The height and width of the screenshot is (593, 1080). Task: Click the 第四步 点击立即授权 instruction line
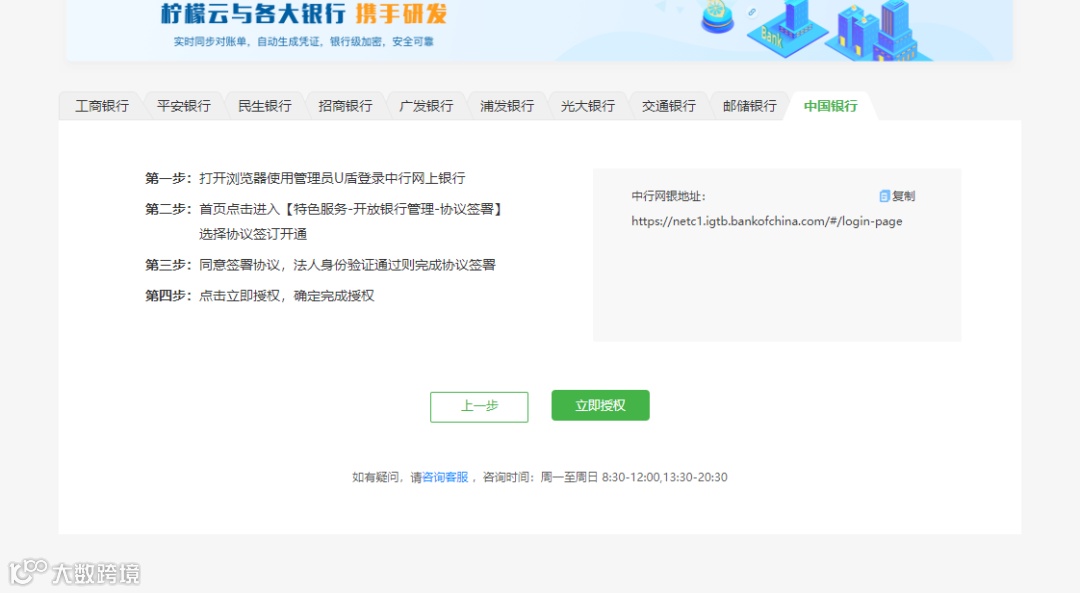pyautogui.click(x=260, y=296)
